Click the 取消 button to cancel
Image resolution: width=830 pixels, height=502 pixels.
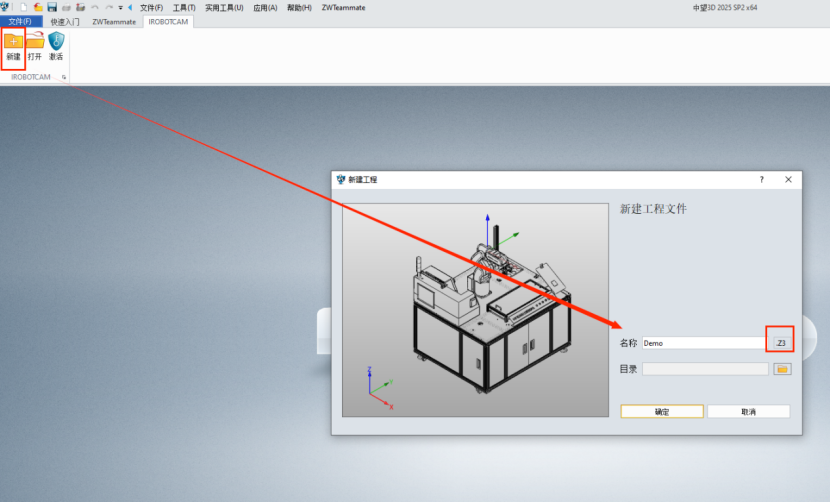[748, 411]
